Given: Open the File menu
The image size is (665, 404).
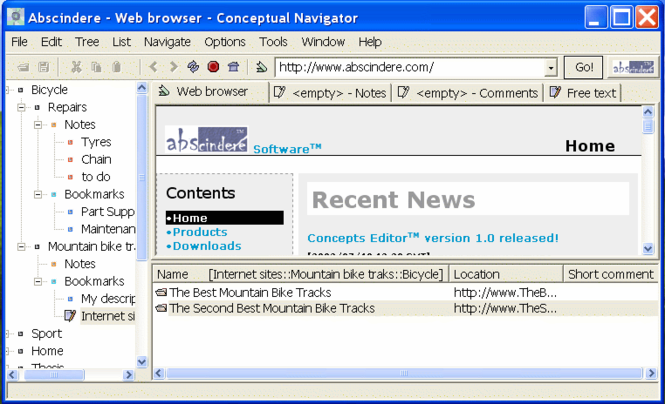Looking at the screenshot, I should [19, 42].
